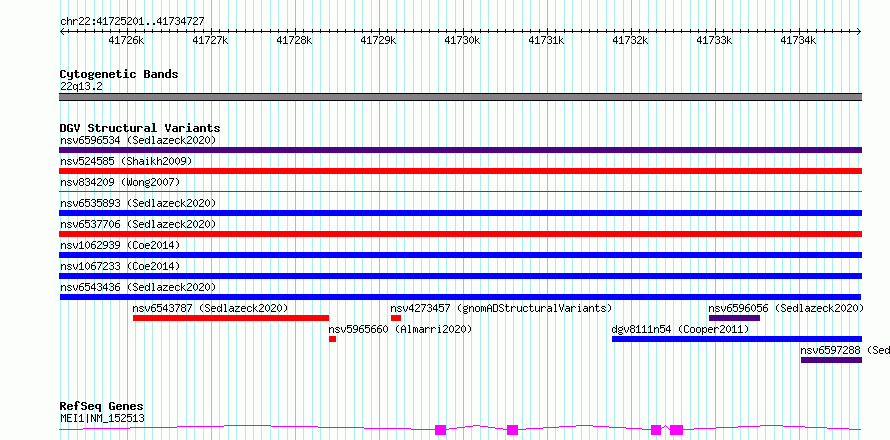Image resolution: width=890 pixels, height=440 pixels.
Task: Open the nsv6535893 (Sedlazeck2020) label
Action: pyautogui.click(x=138, y=203)
